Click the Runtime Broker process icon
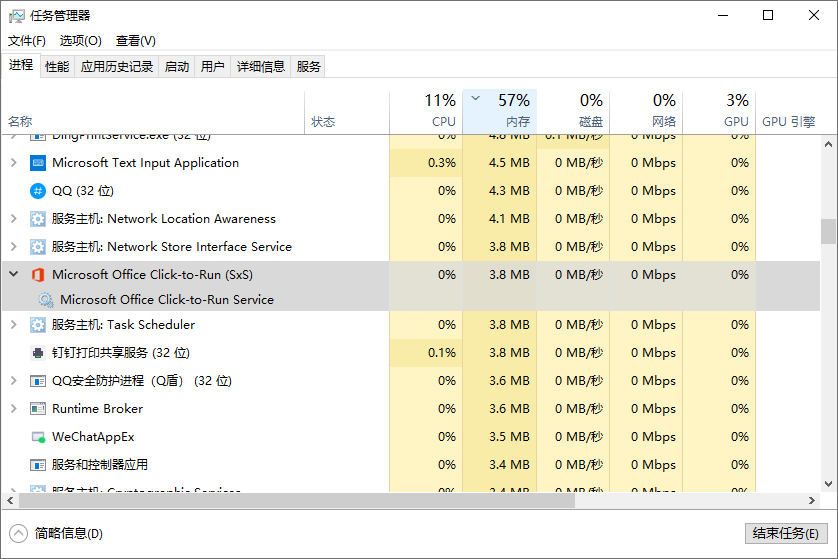 click(38, 409)
